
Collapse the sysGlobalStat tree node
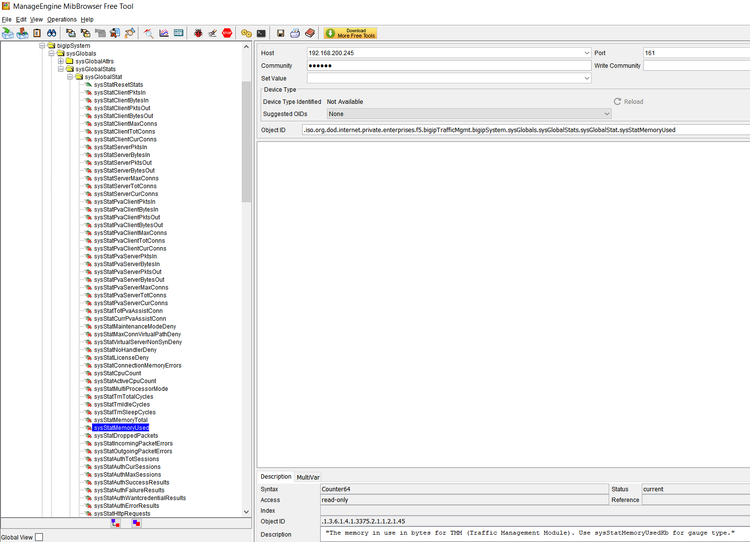tap(70, 77)
